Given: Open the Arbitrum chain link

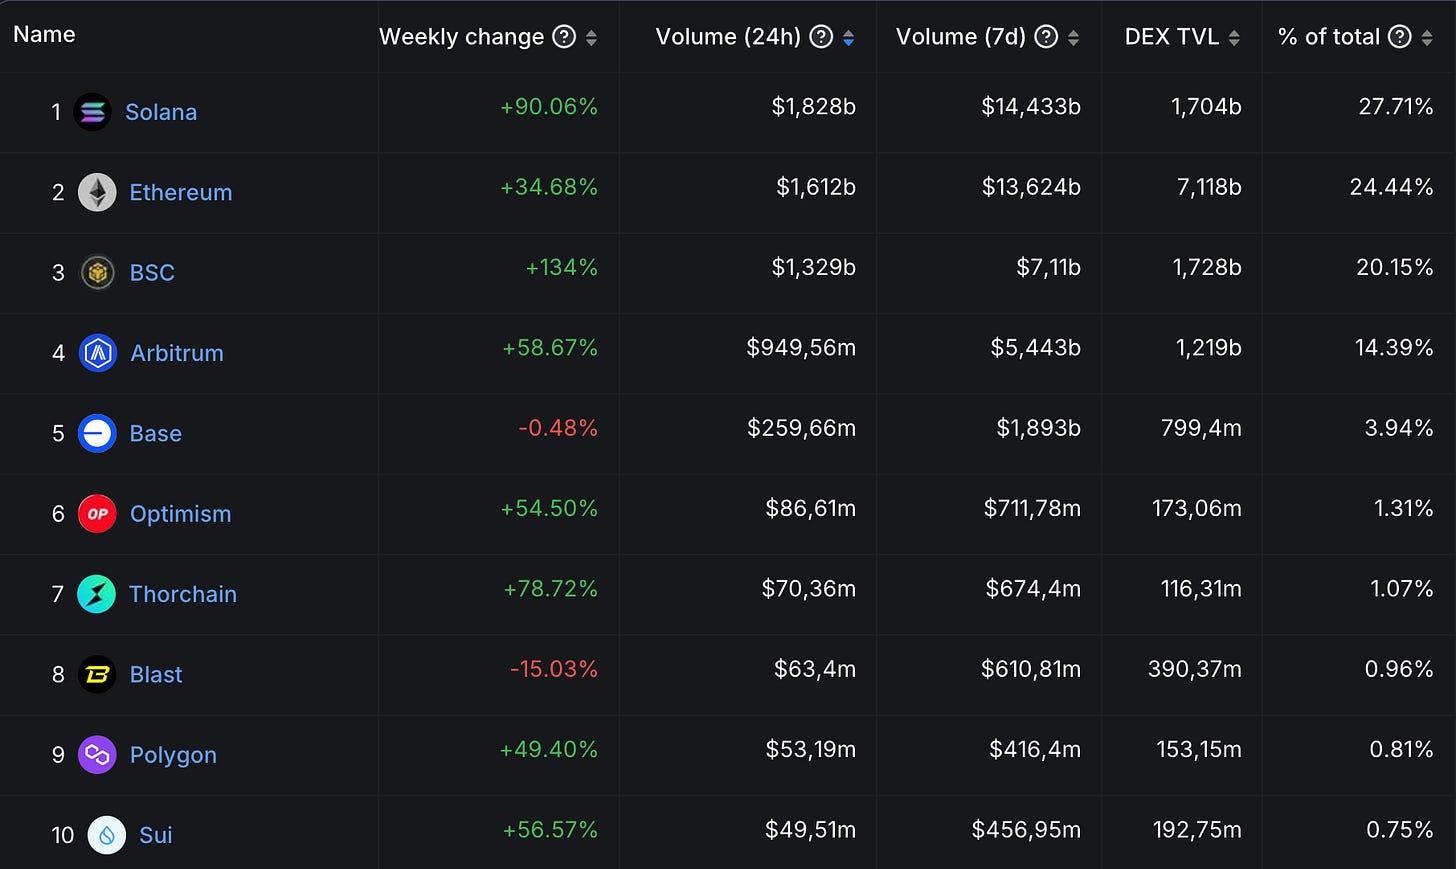Looking at the screenshot, I should (177, 353).
